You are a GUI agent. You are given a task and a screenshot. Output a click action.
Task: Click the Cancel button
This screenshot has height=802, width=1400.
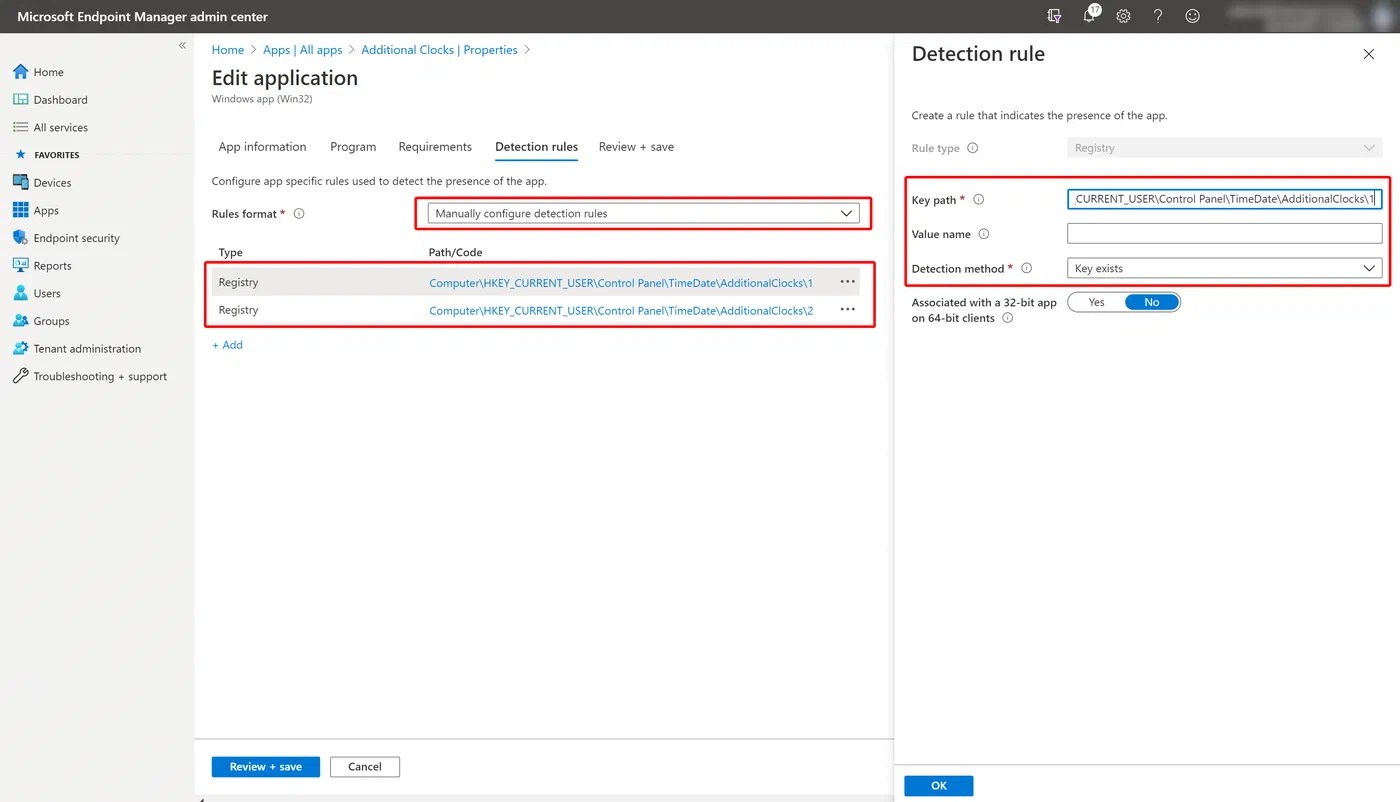click(365, 767)
